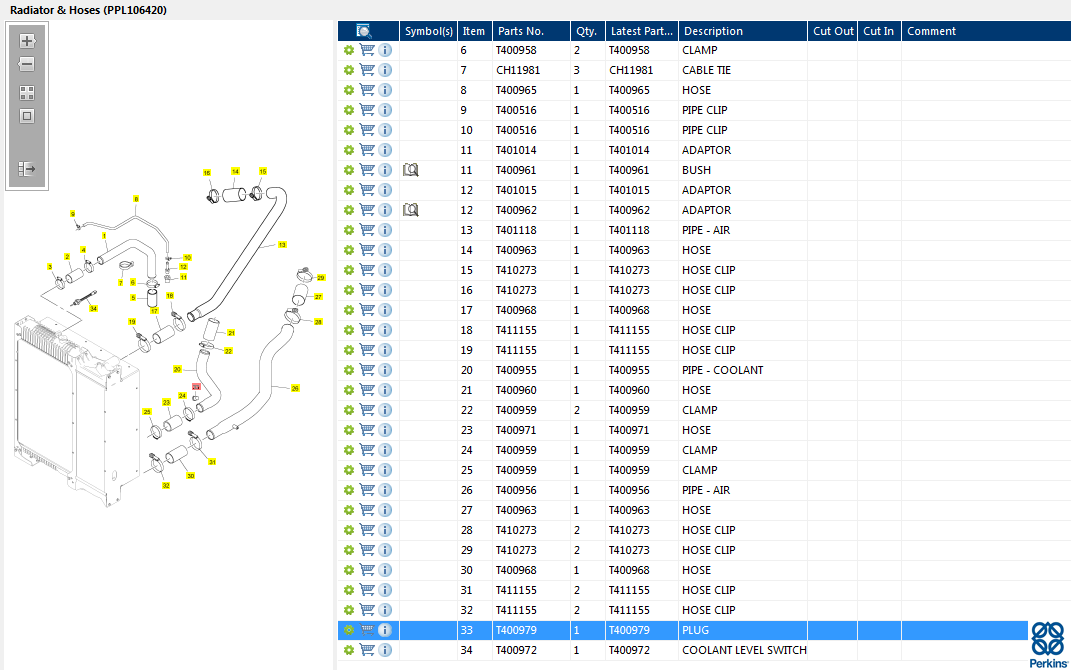Sort by Item column header
Screen dimensions: 1071x670
click(474, 31)
